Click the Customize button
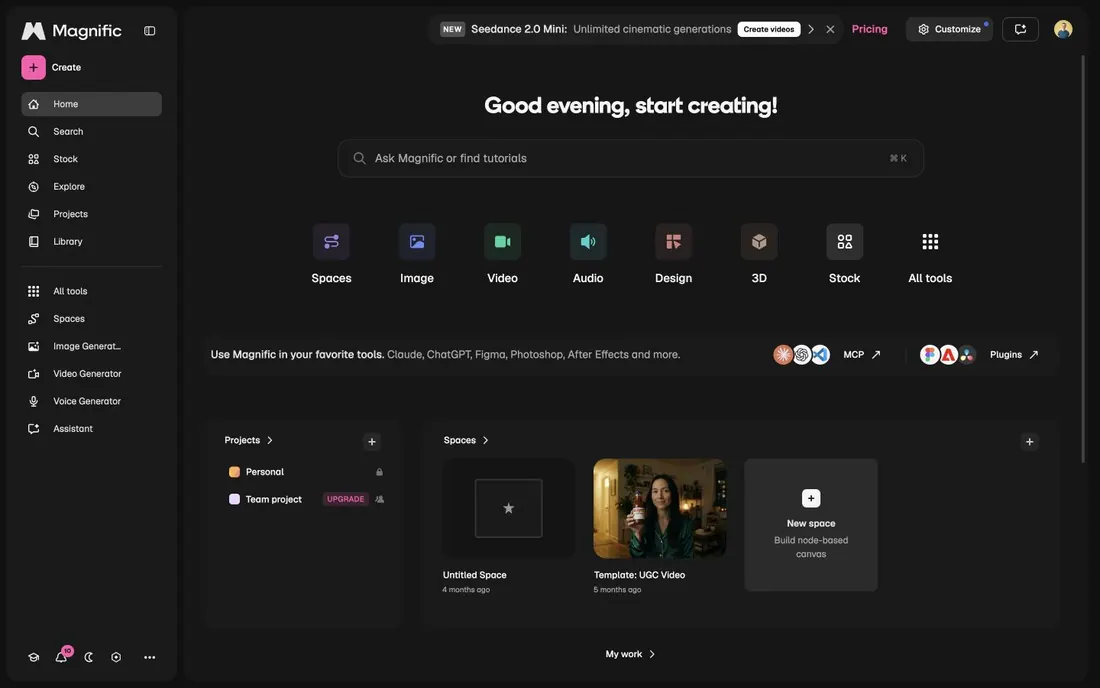 949,29
